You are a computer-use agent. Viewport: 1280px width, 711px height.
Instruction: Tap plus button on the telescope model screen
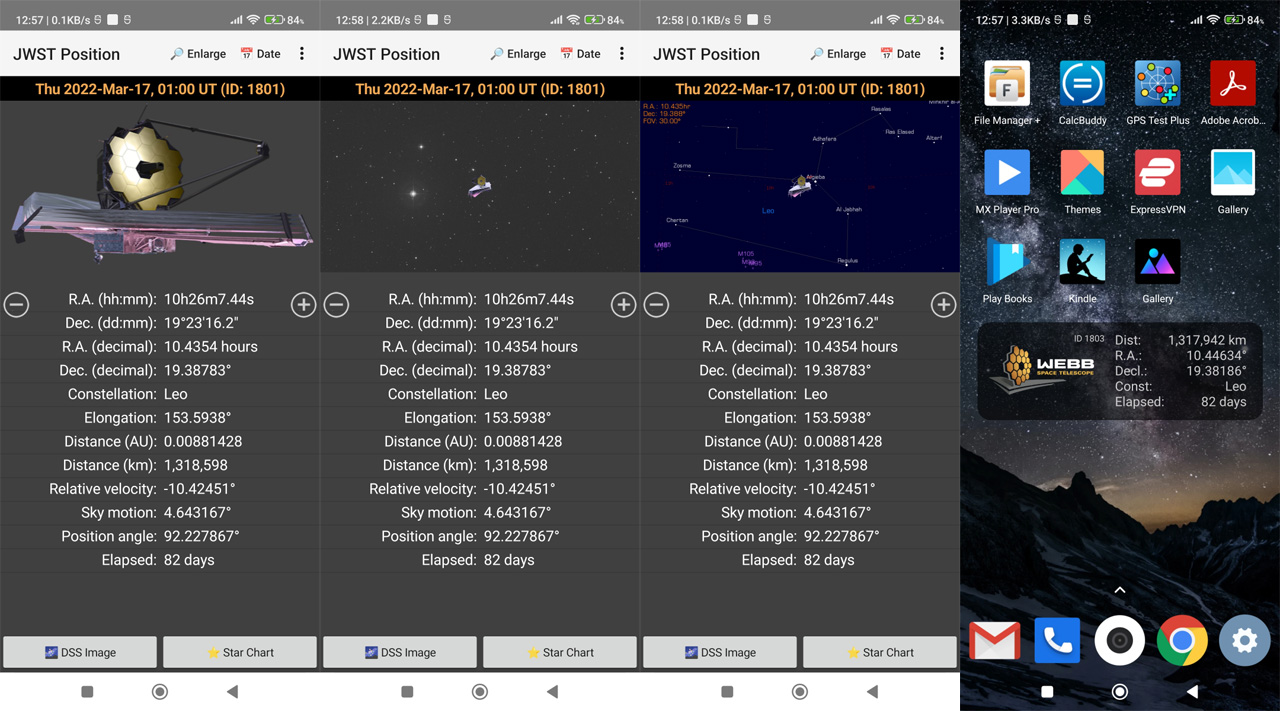[303, 305]
